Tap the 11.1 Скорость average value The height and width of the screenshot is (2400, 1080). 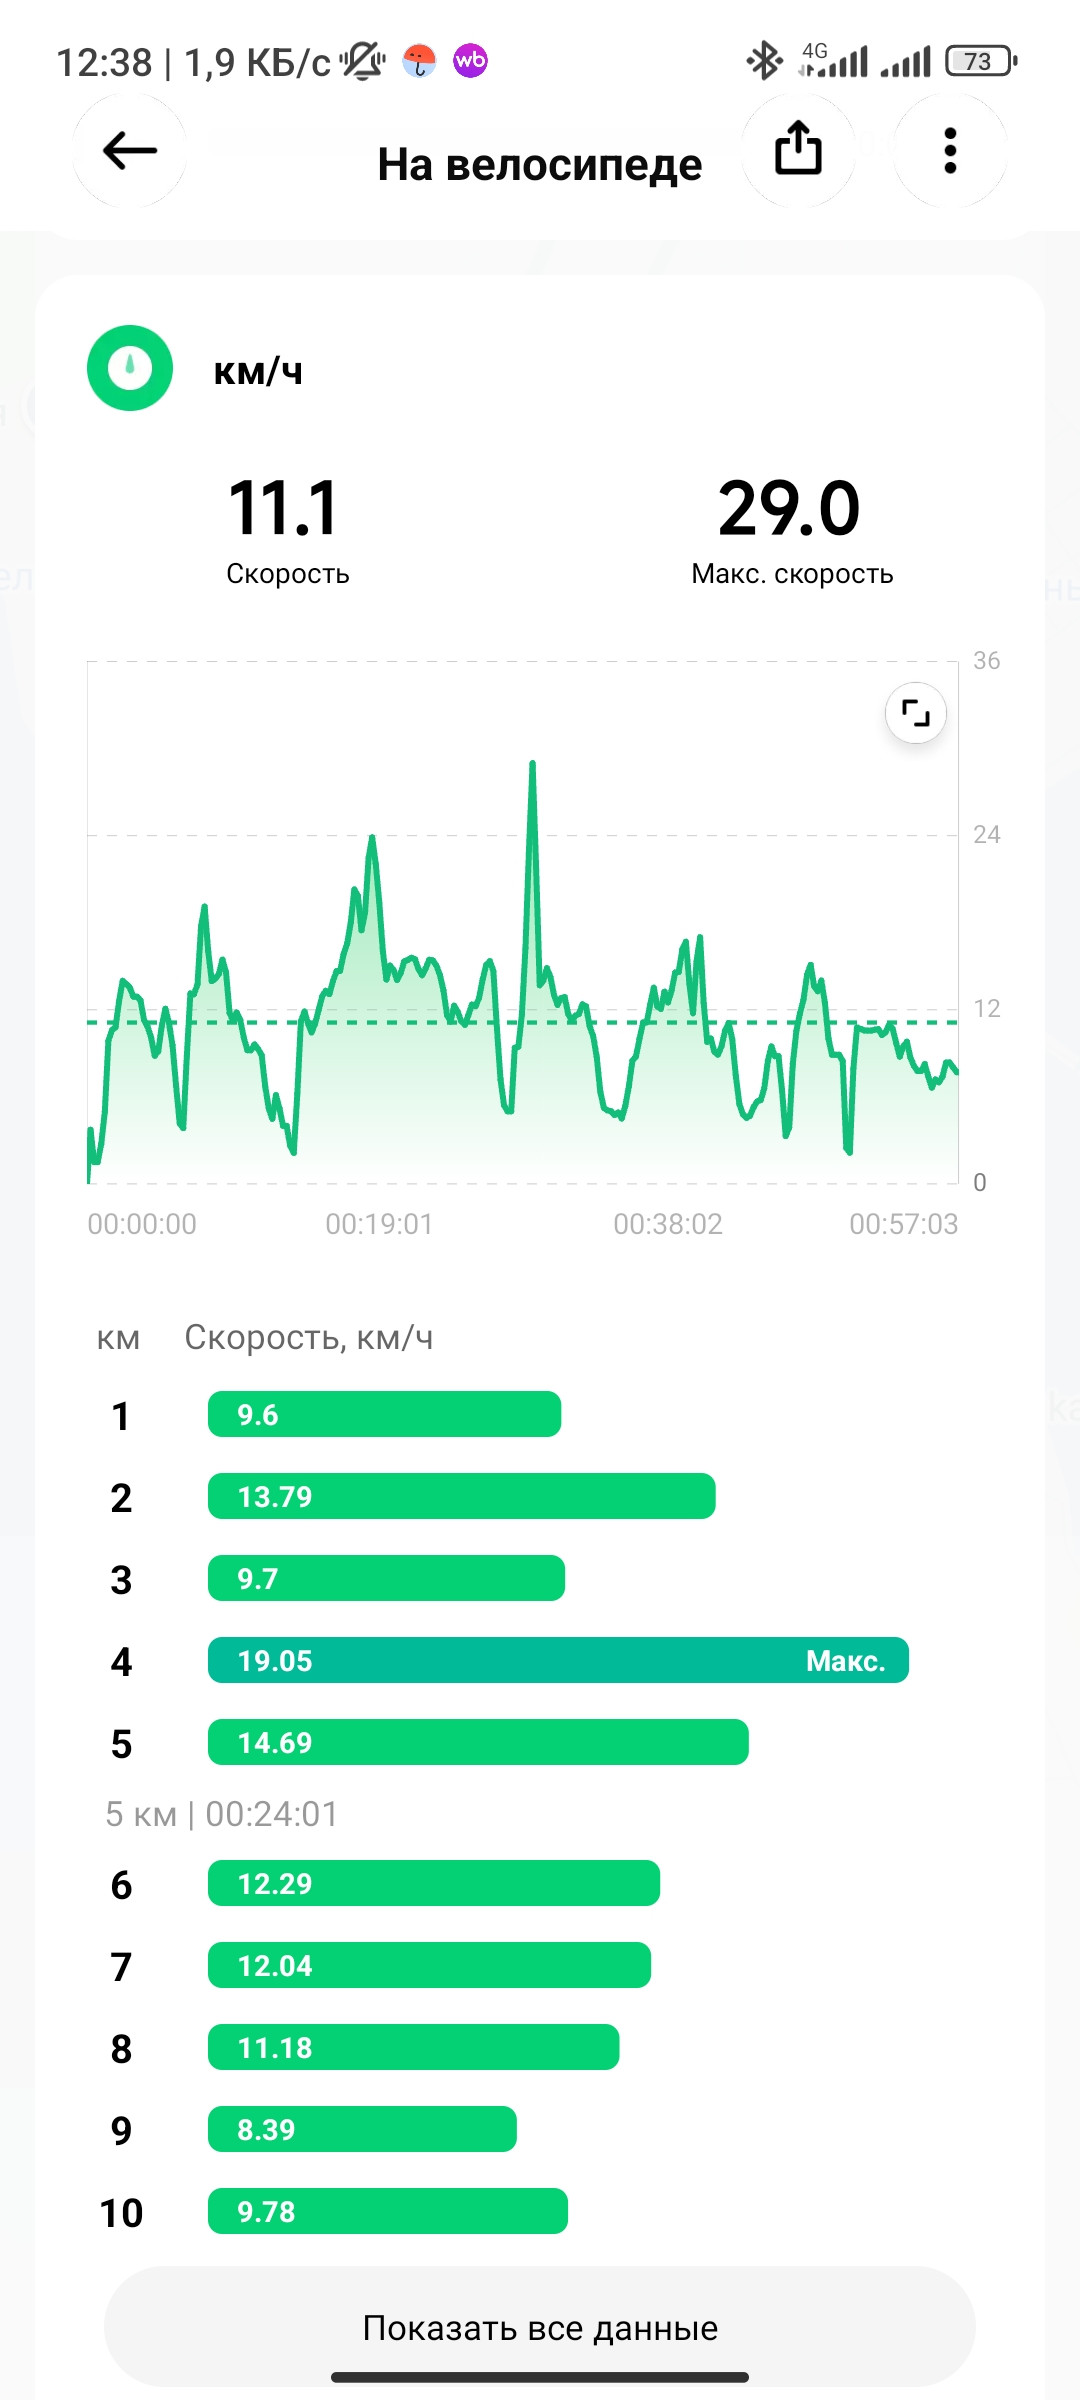[285, 508]
